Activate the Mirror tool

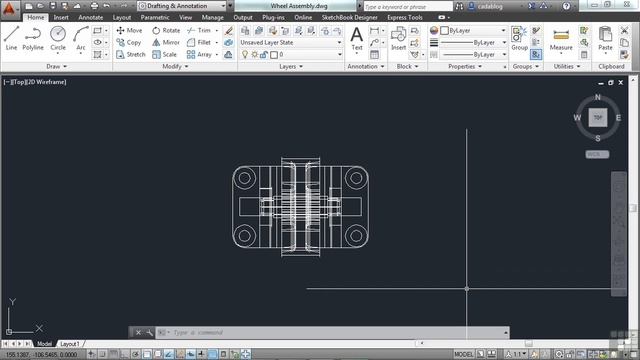(x=166, y=42)
